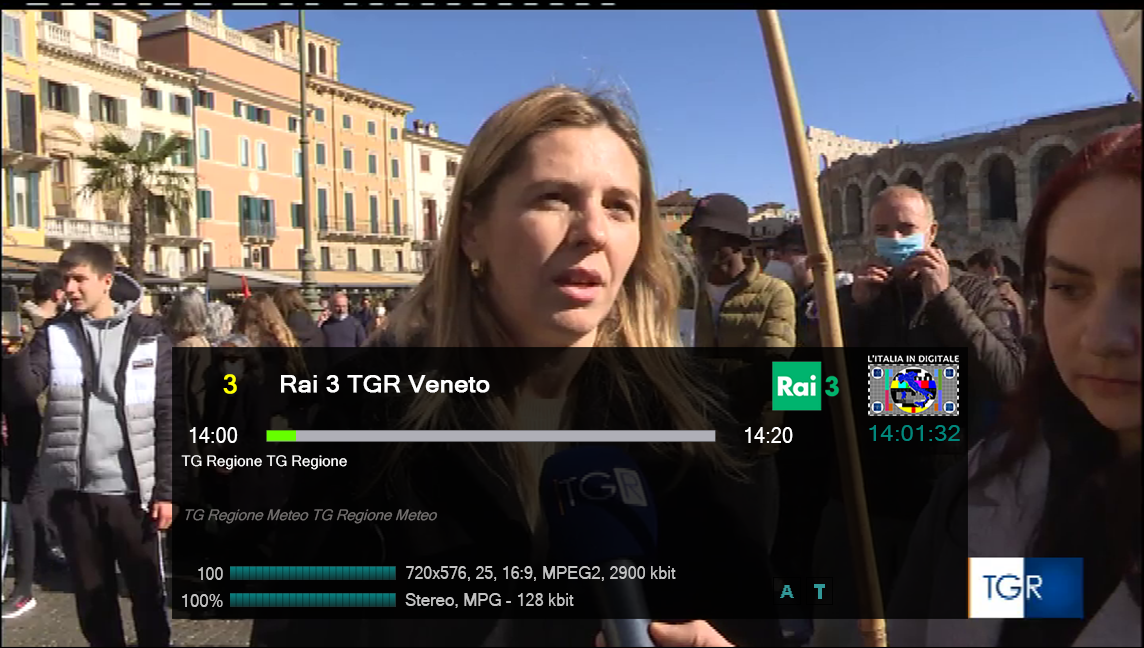Open current program TG Regione details
1144x648 pixels.
[x=264, y=461]
